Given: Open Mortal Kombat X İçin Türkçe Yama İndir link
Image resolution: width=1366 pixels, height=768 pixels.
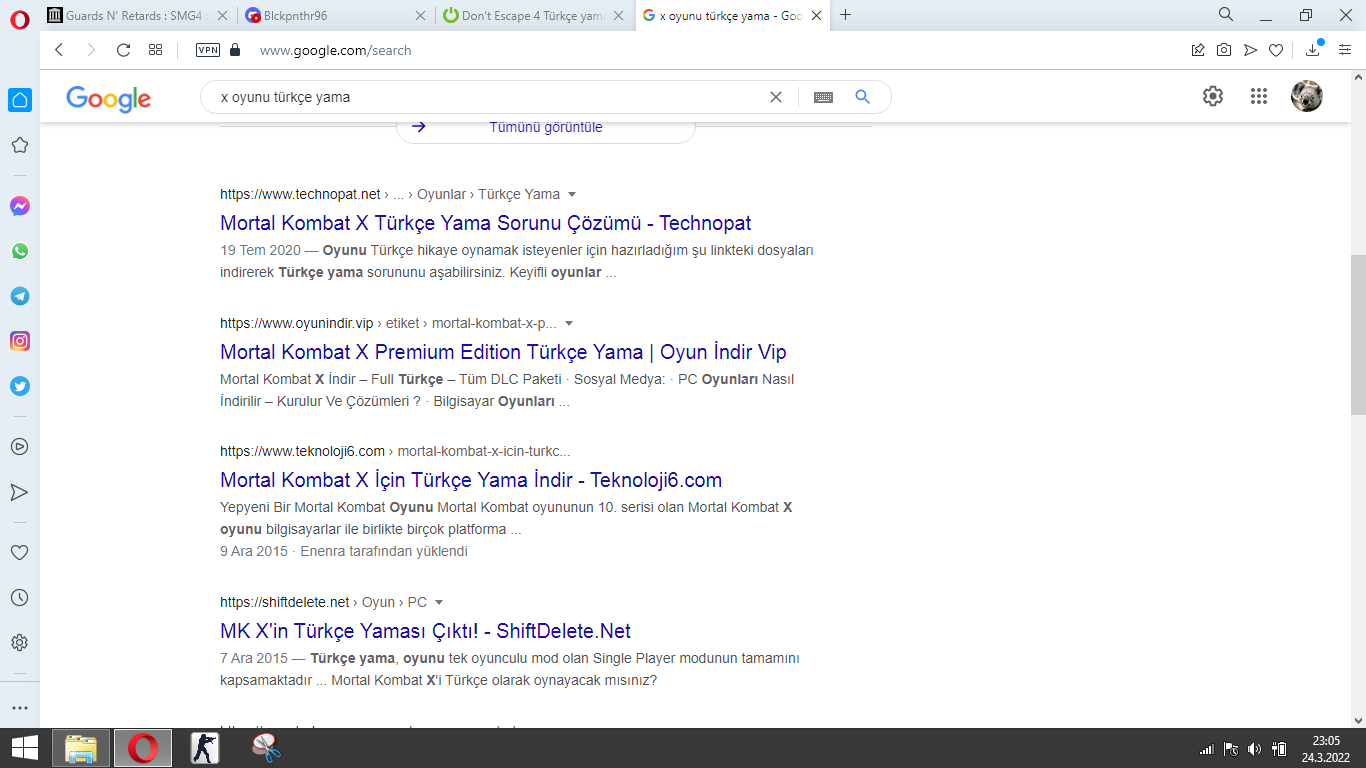Looking at the screenshot, I should (x=471, y=480).
